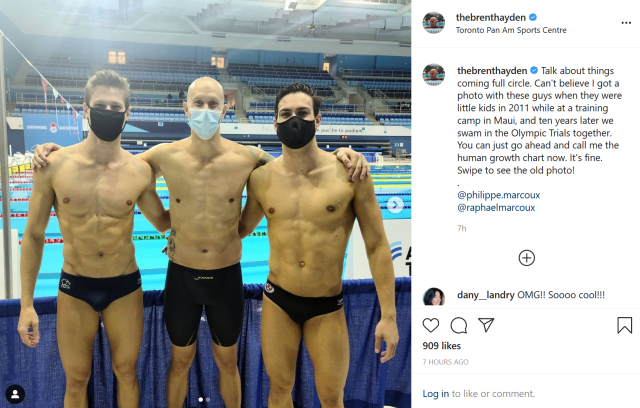Select second carousel dot indicator
The image size is (640, 408).
tap(208, 400)
